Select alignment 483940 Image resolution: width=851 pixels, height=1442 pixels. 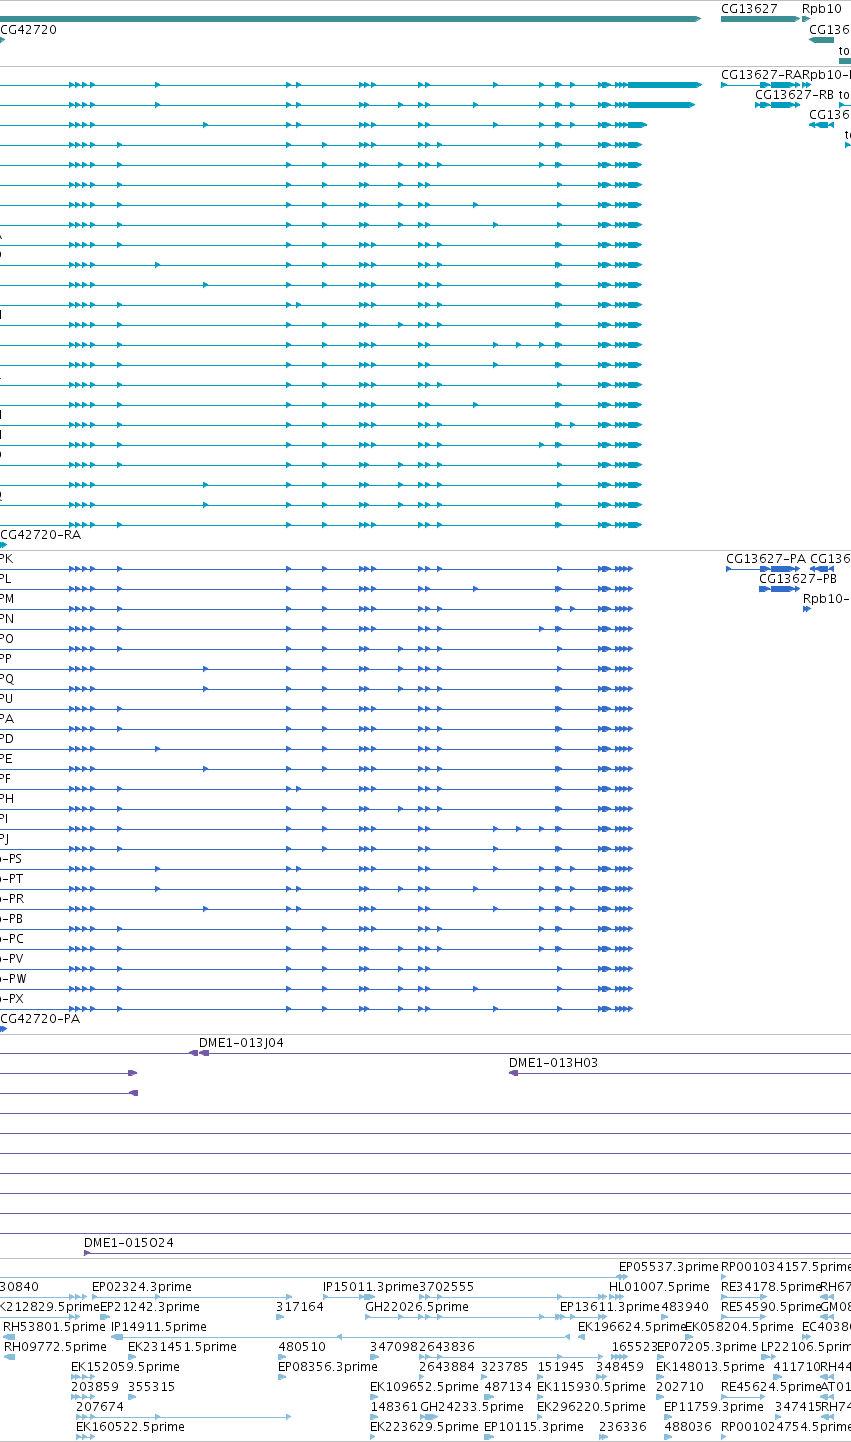pyautogui.click(x=686, y=1307)
